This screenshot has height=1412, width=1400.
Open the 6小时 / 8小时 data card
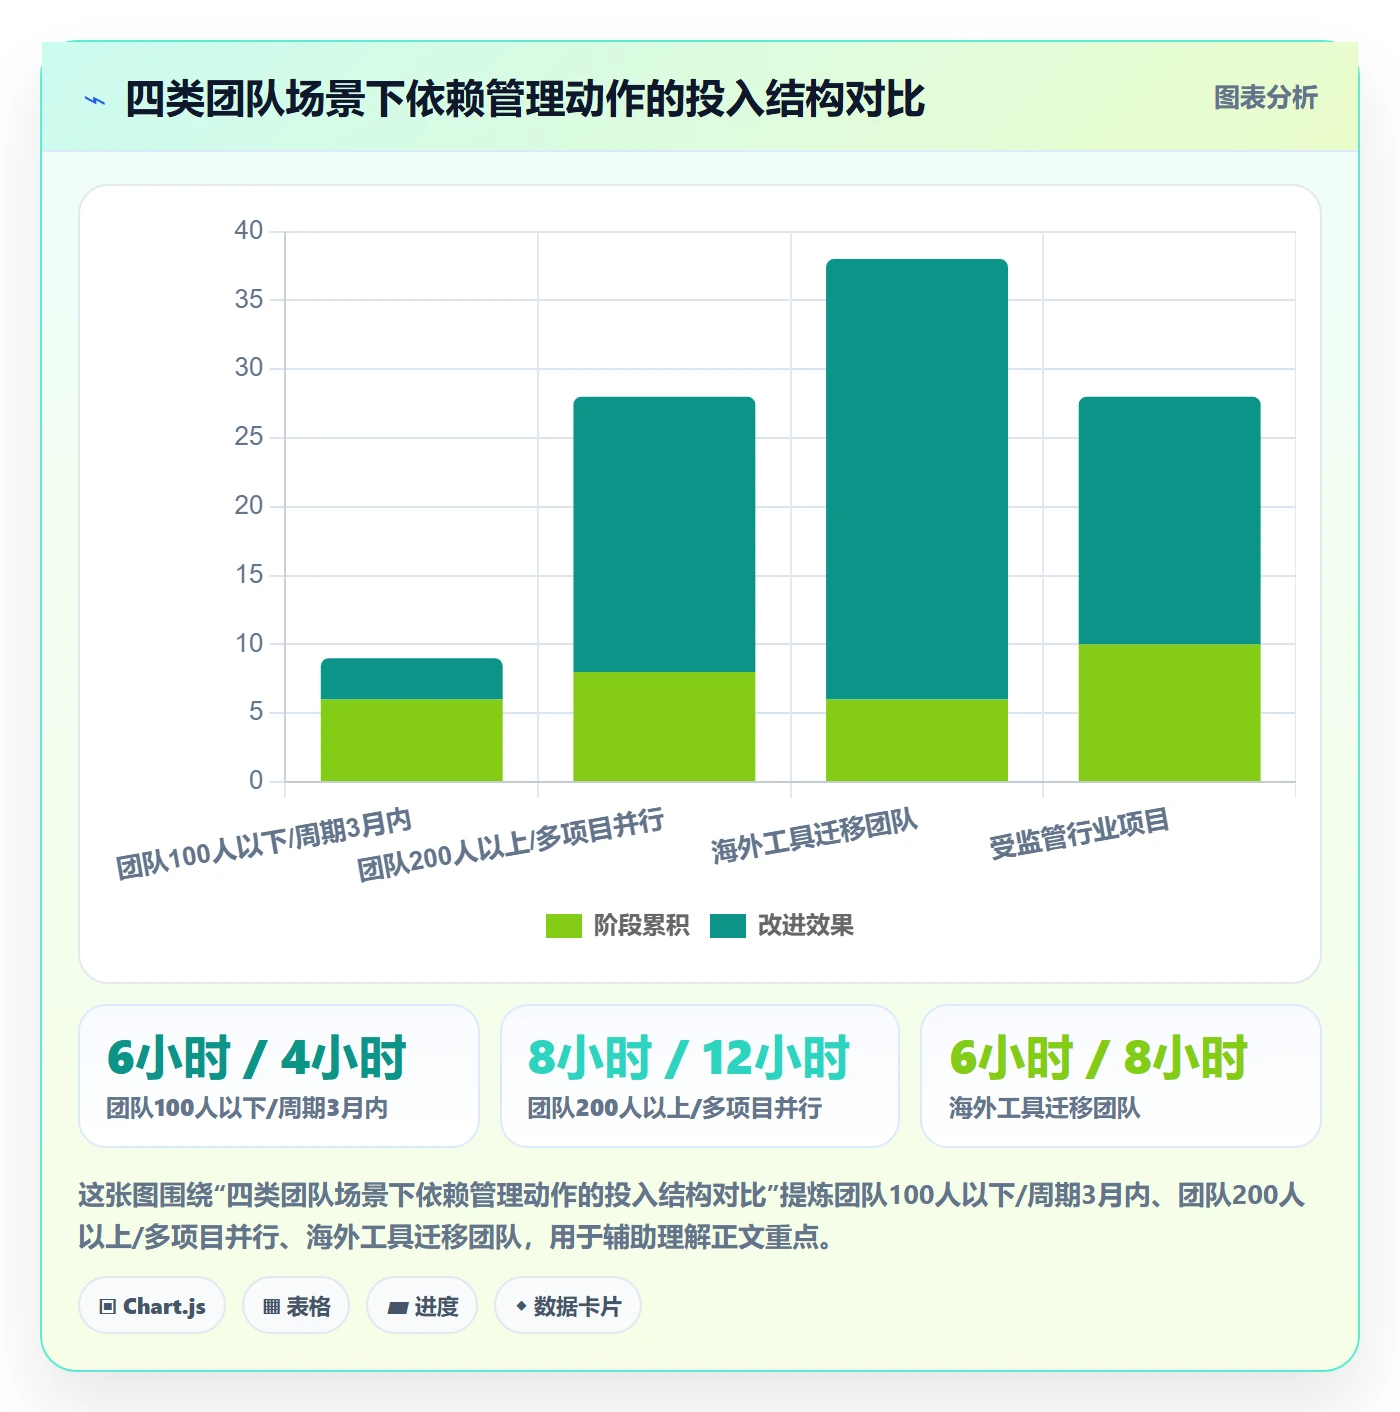1121,1076
